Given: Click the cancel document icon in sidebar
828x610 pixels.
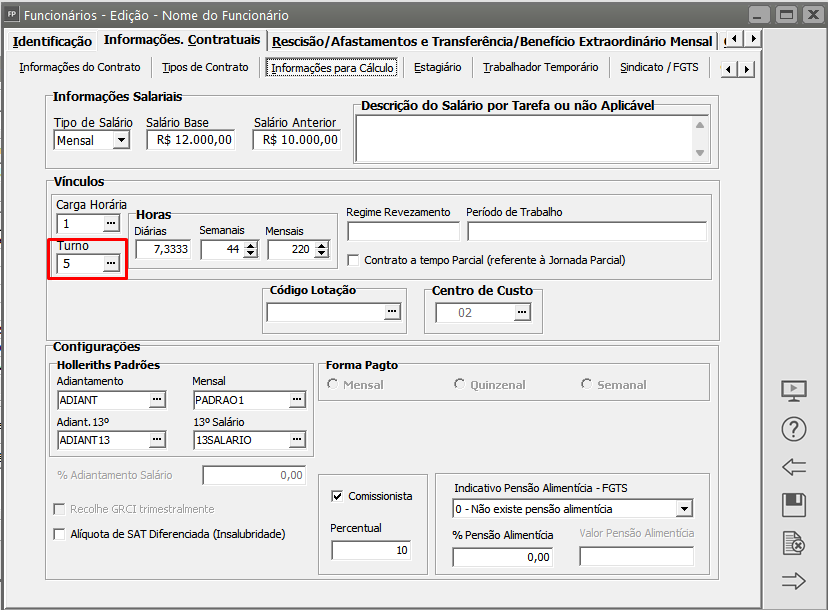Looking at the screenshot, I should (793, 543).
